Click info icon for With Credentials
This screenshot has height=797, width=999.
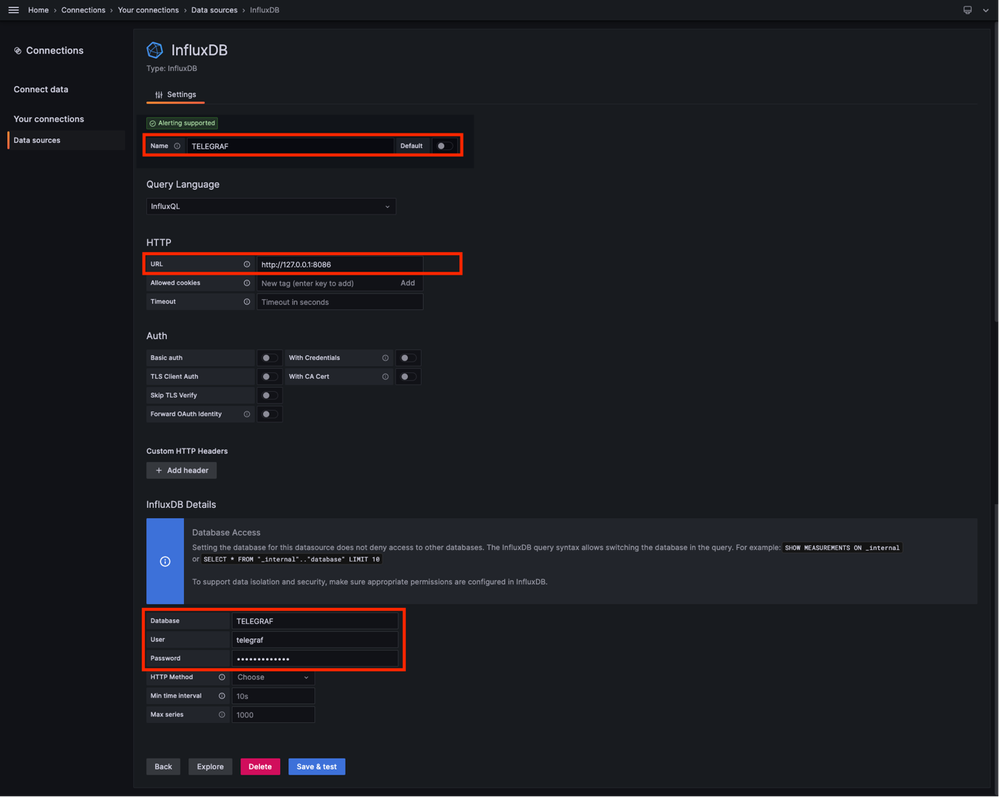(x=385, y=358)
